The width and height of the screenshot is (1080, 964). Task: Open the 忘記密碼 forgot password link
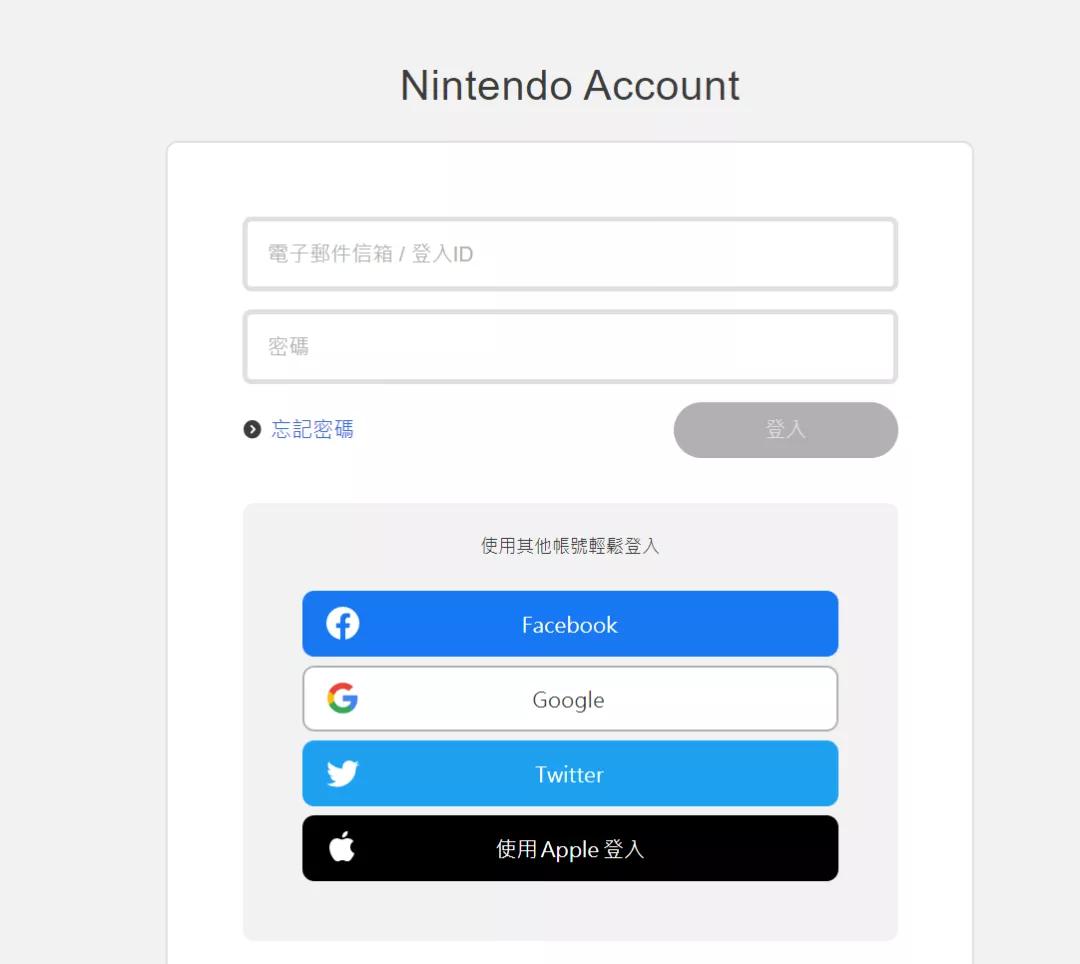click(x=312, y=430)
